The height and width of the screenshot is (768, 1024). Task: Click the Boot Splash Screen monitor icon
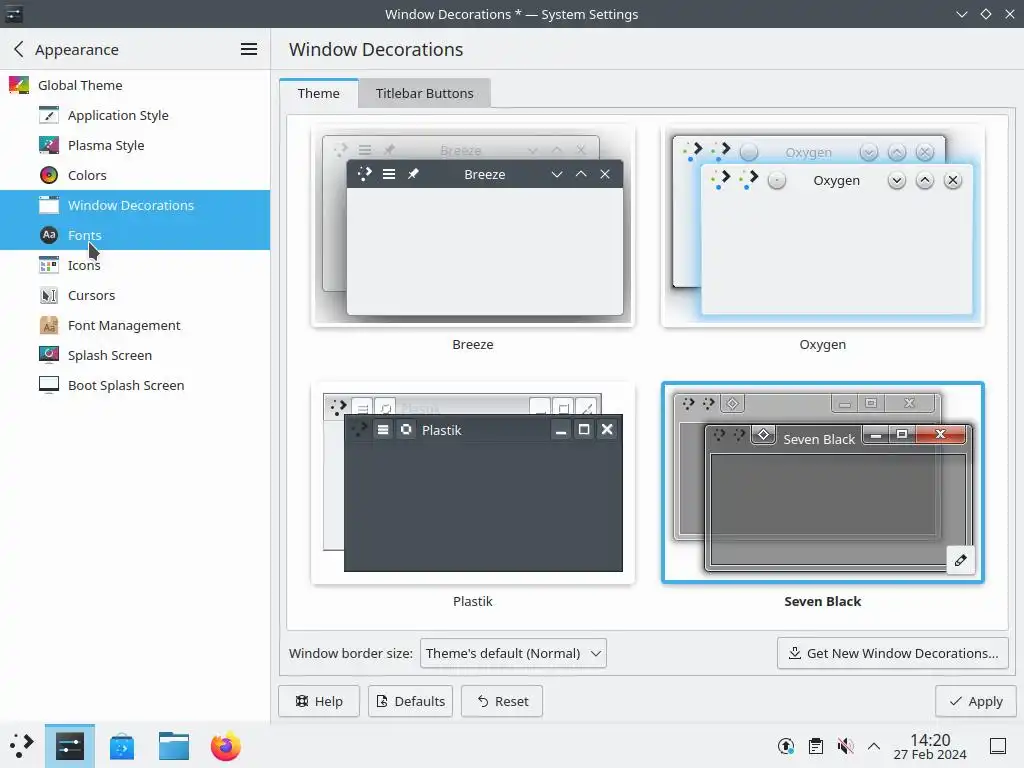point(49,385)
